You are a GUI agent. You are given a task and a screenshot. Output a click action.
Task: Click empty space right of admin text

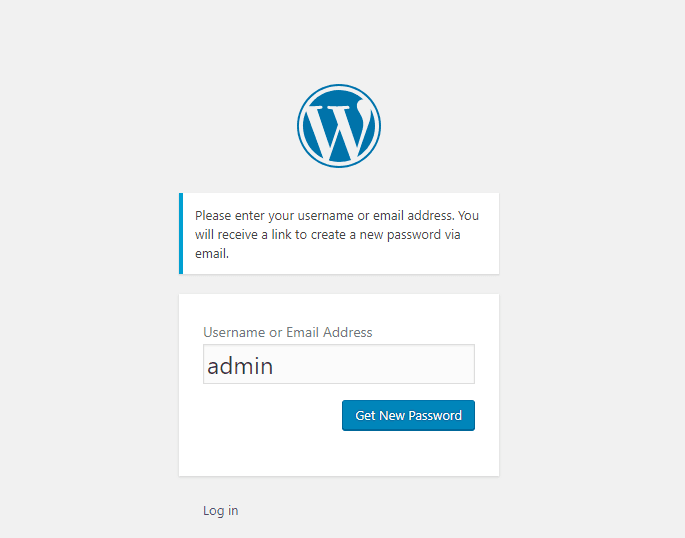(374, 364)
